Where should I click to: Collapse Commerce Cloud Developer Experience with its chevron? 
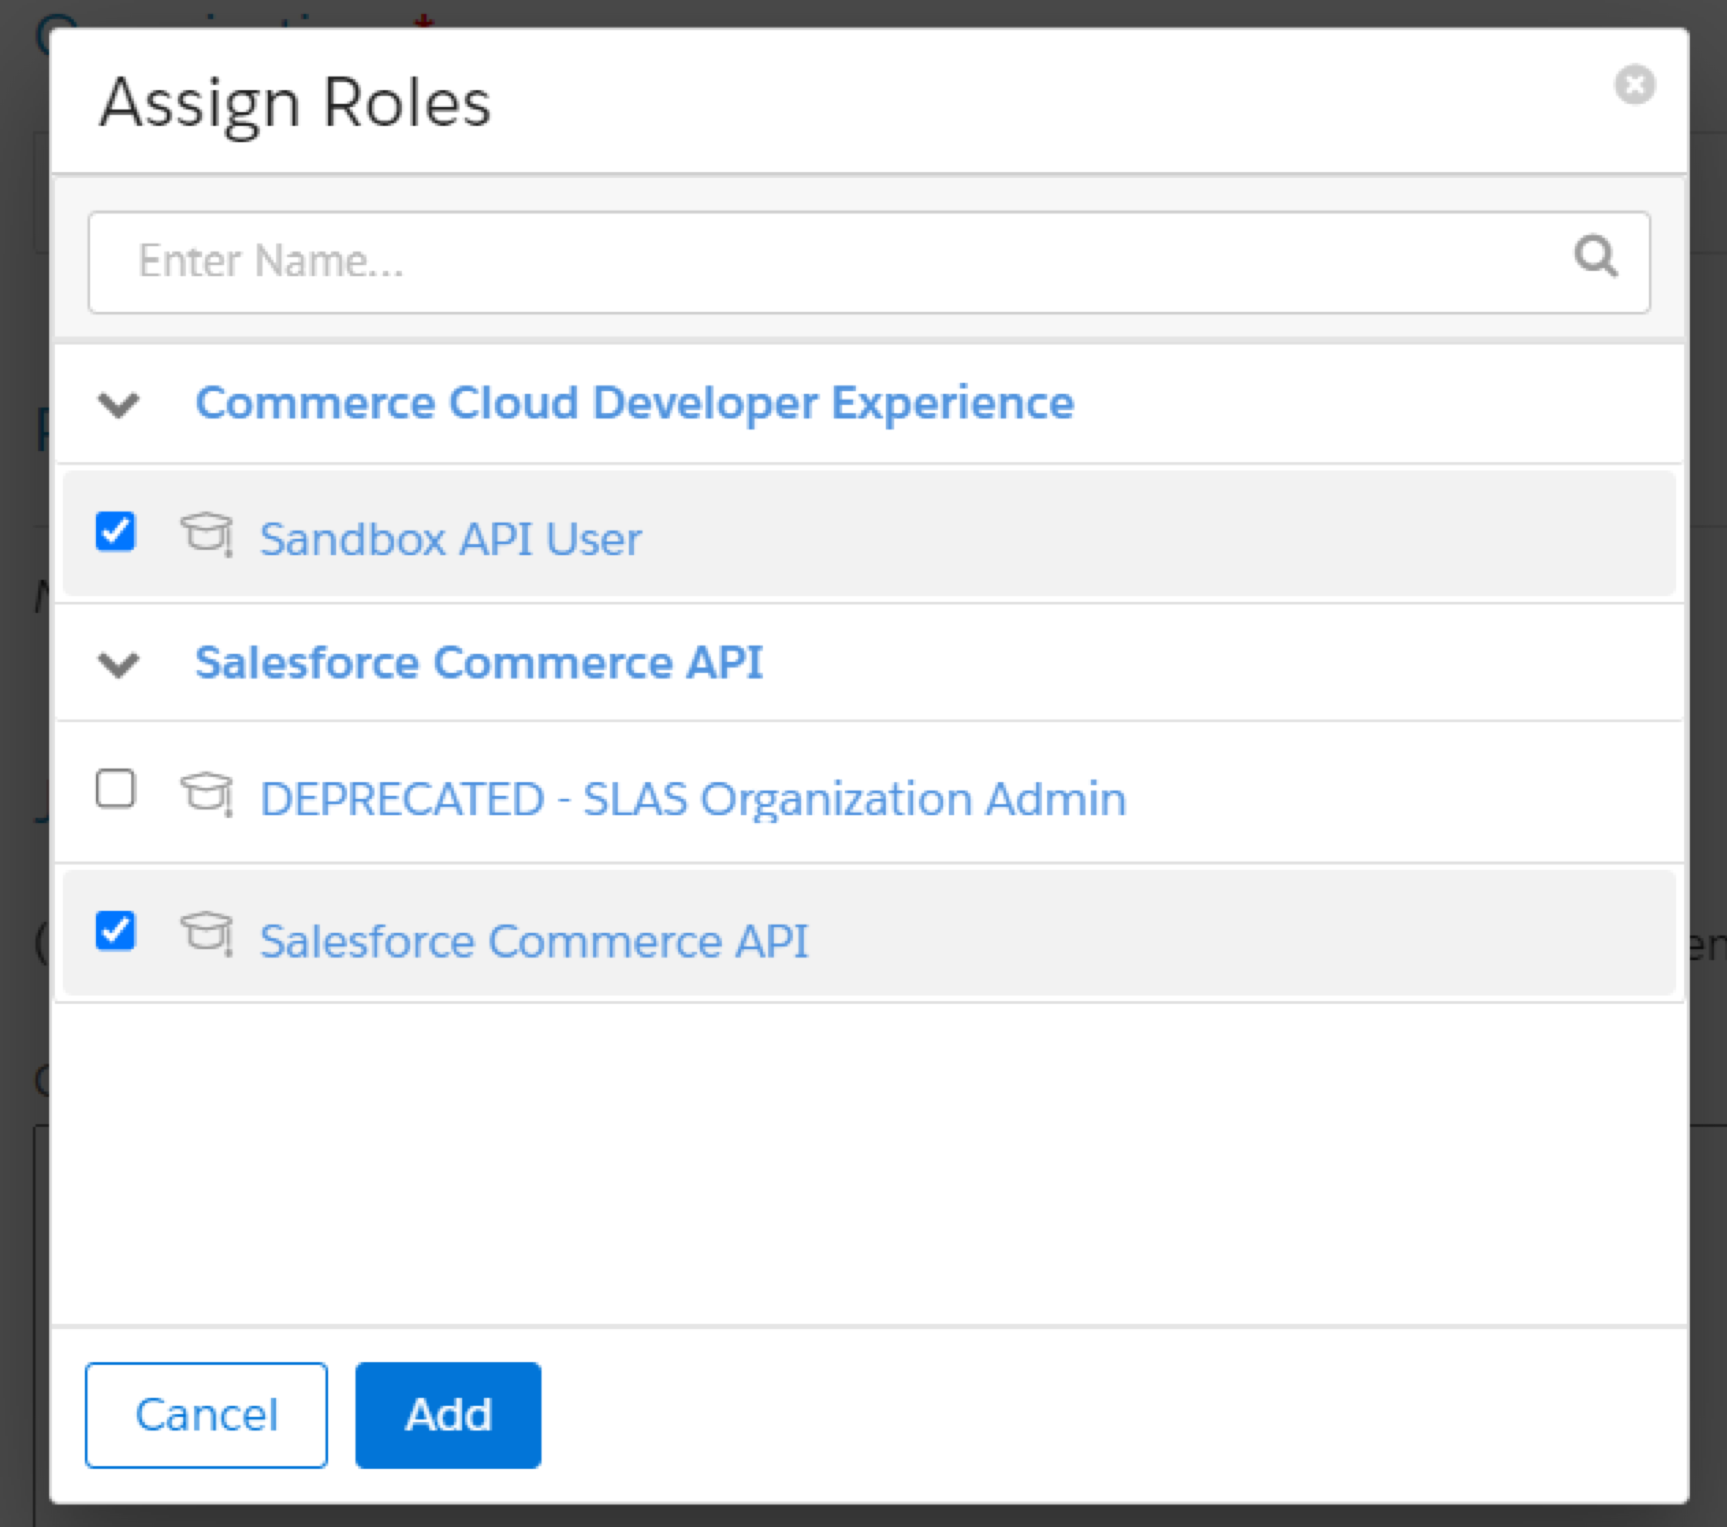click(x=119, y=405)
